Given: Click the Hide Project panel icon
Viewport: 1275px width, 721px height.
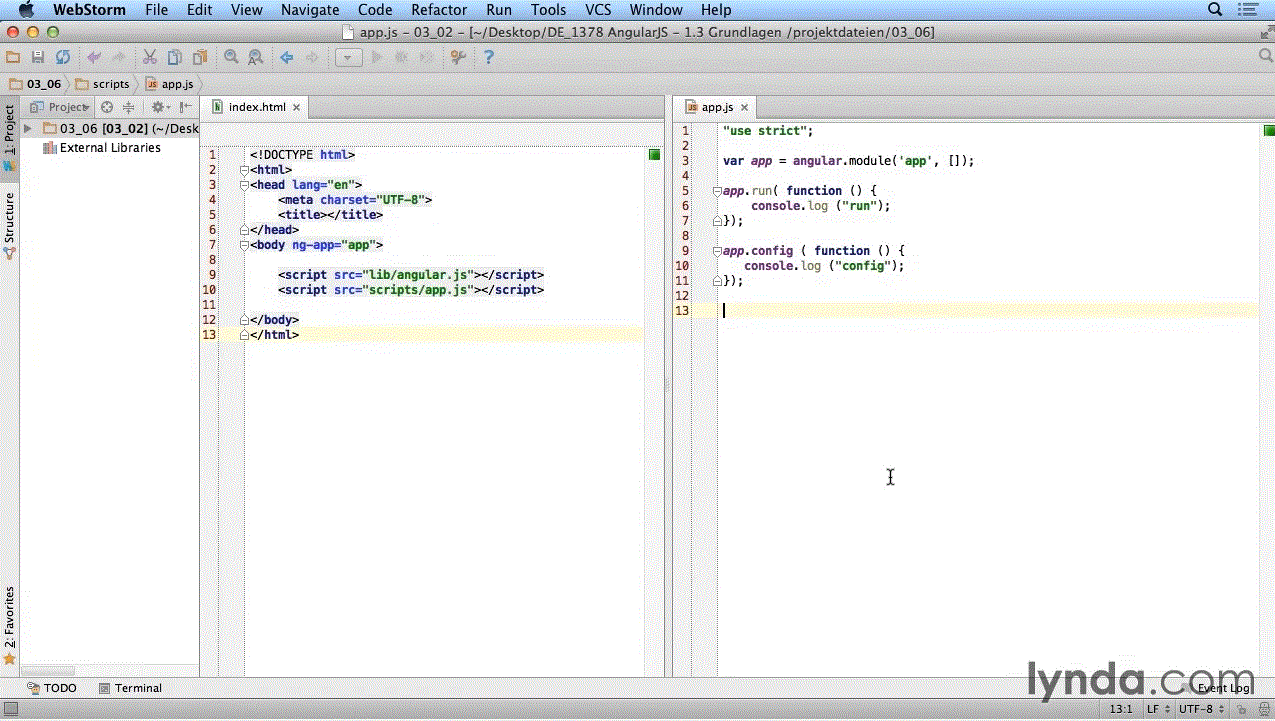Looking at the screenshot, I should tap(186, 107).
